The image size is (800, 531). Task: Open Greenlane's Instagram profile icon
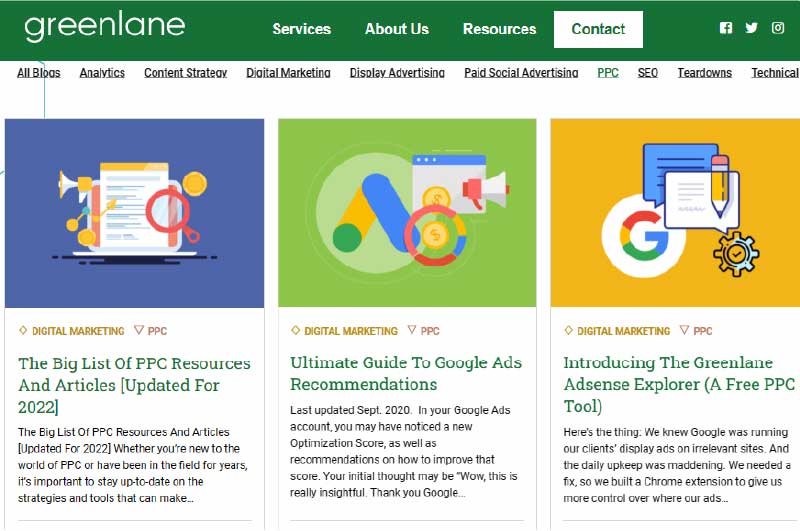click(x=778, y=28)
